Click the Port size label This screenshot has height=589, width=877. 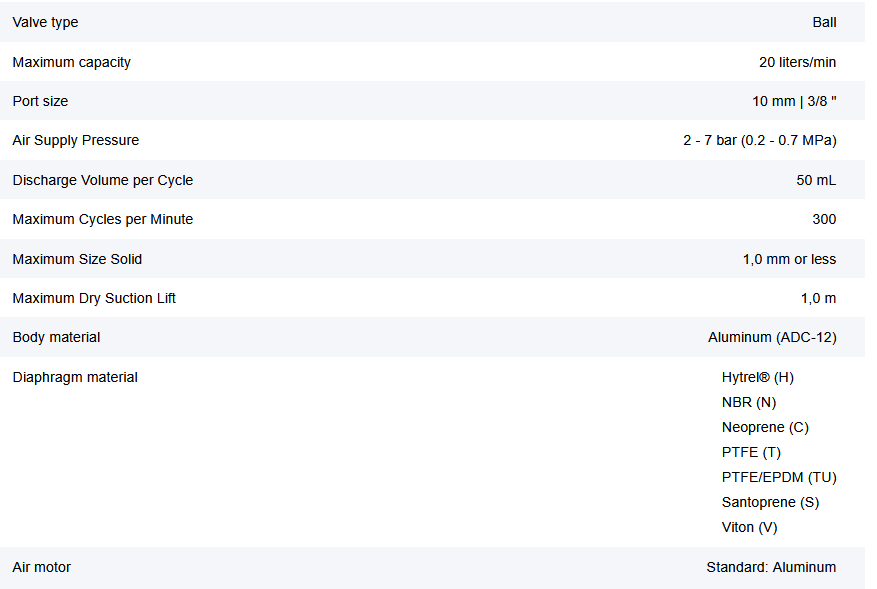point(40,101)
